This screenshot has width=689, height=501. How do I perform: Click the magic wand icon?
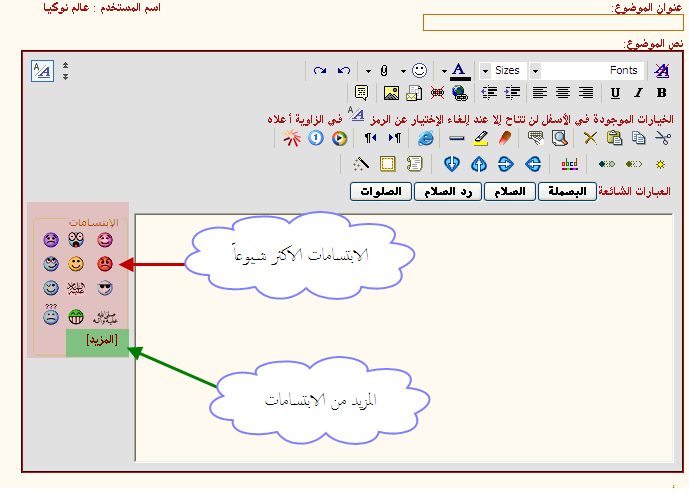tap(361, 163)
